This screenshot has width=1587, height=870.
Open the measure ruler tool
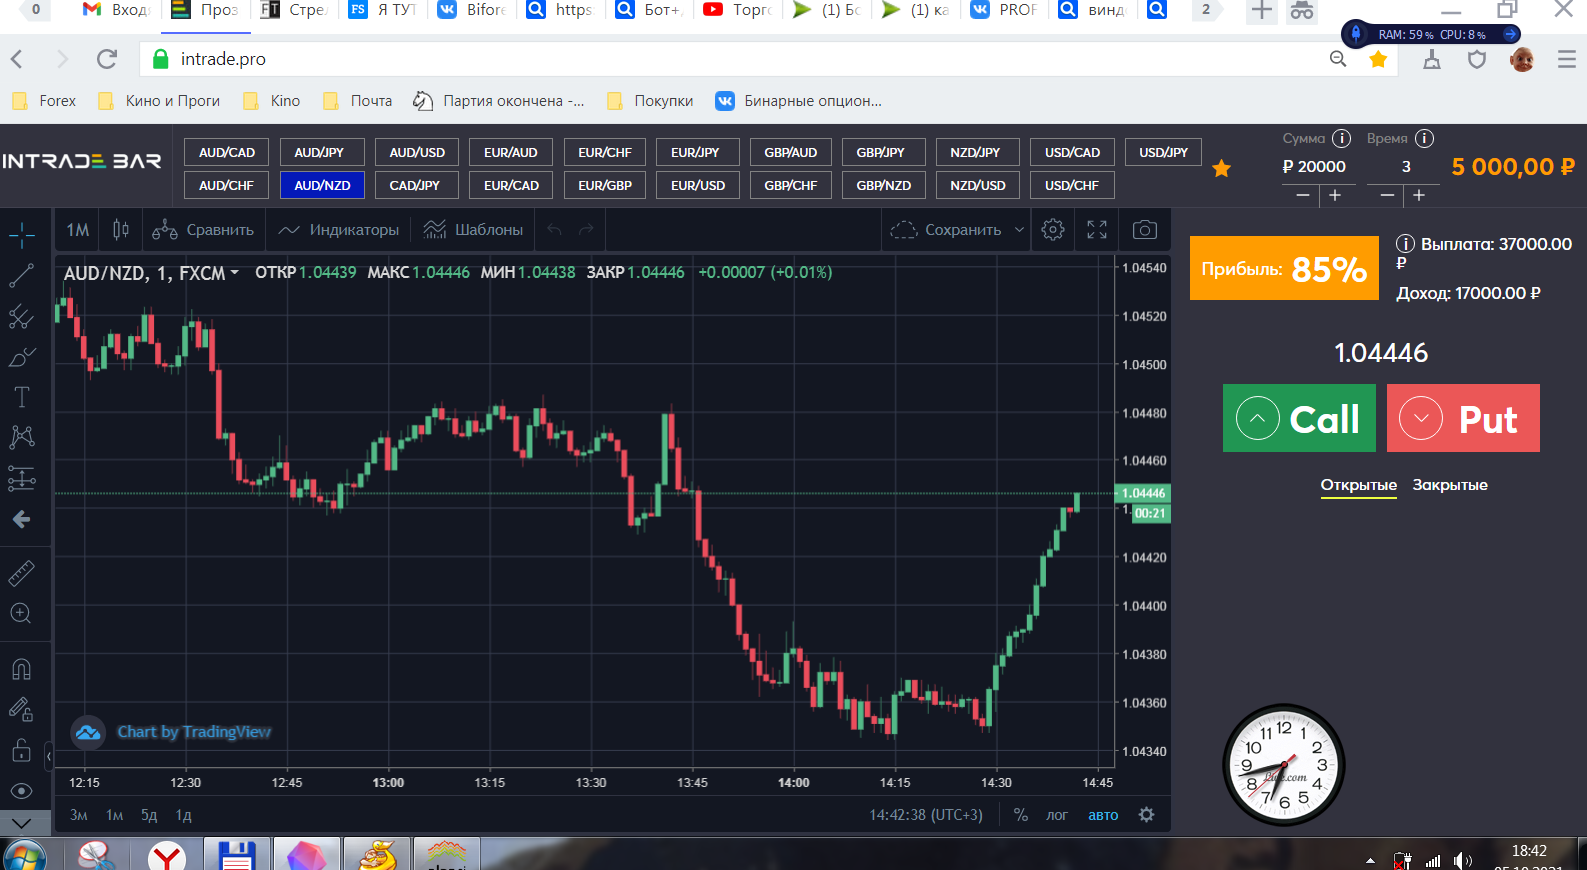pos(22,573)
